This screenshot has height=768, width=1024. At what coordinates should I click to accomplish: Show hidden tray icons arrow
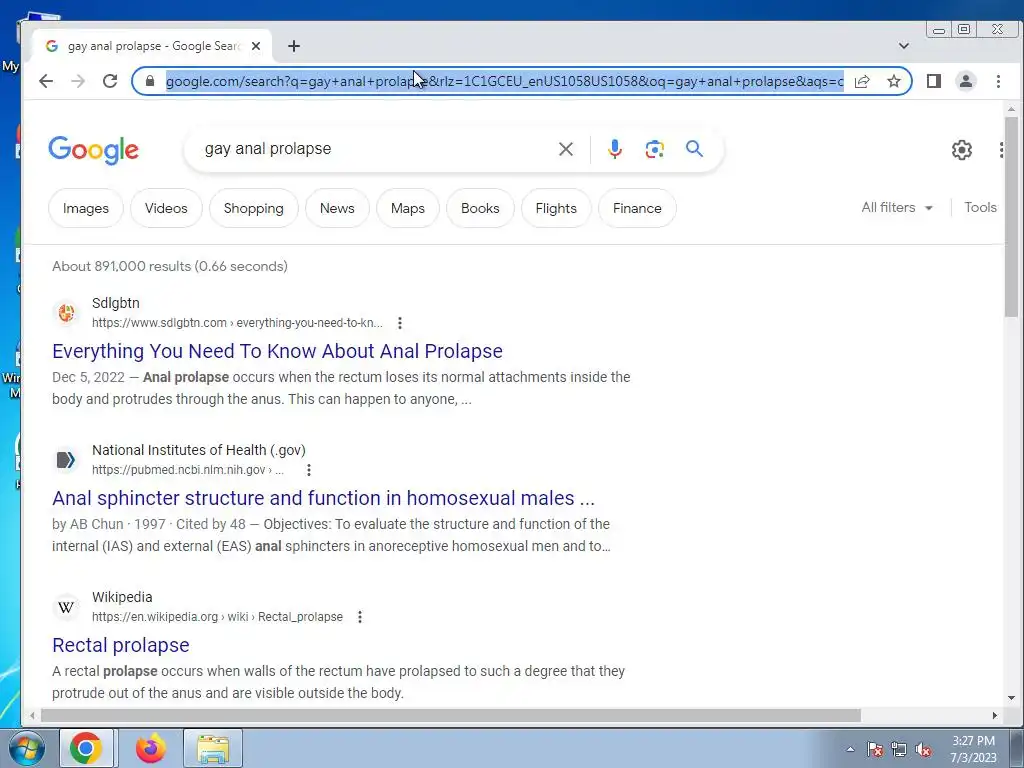tap(850, 749)
